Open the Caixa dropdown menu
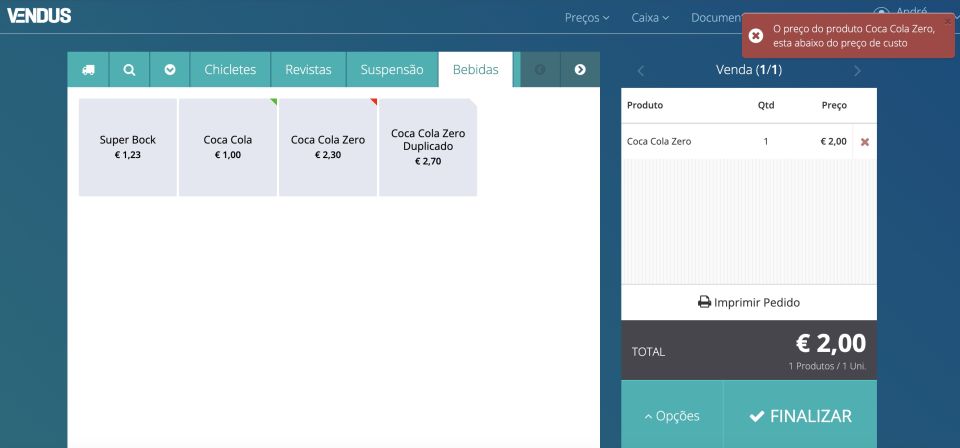The width and height of the screenshot is (960, 448). coord(650,18)
